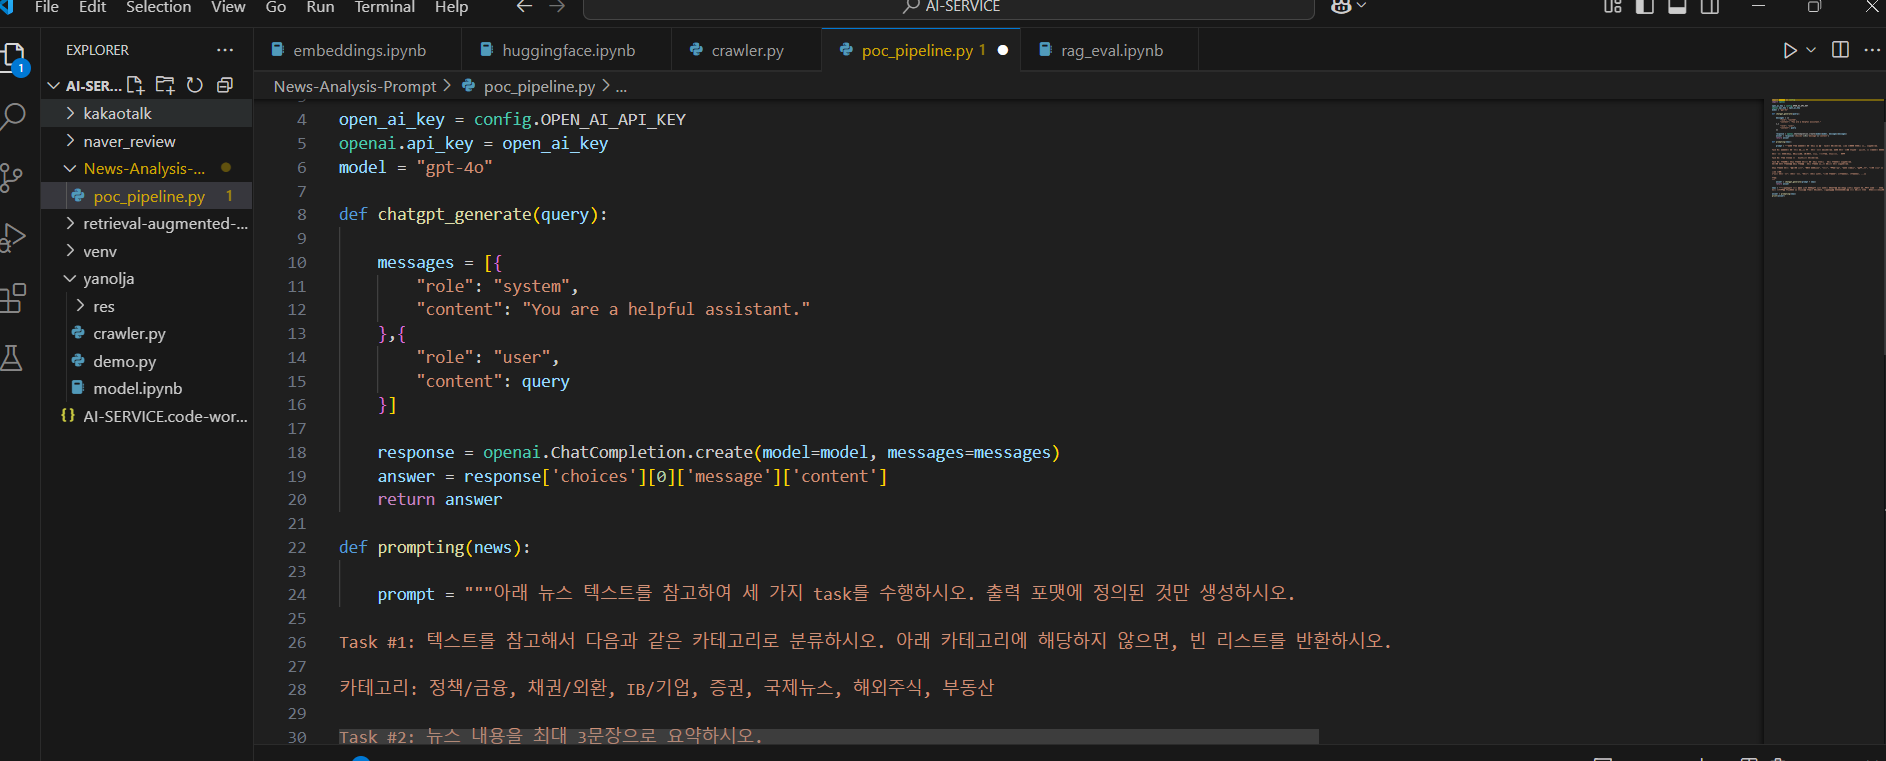The width and height of the screenshot is (1886, 761).
Task: Open the File menu
Action: [x=46, y=7]
